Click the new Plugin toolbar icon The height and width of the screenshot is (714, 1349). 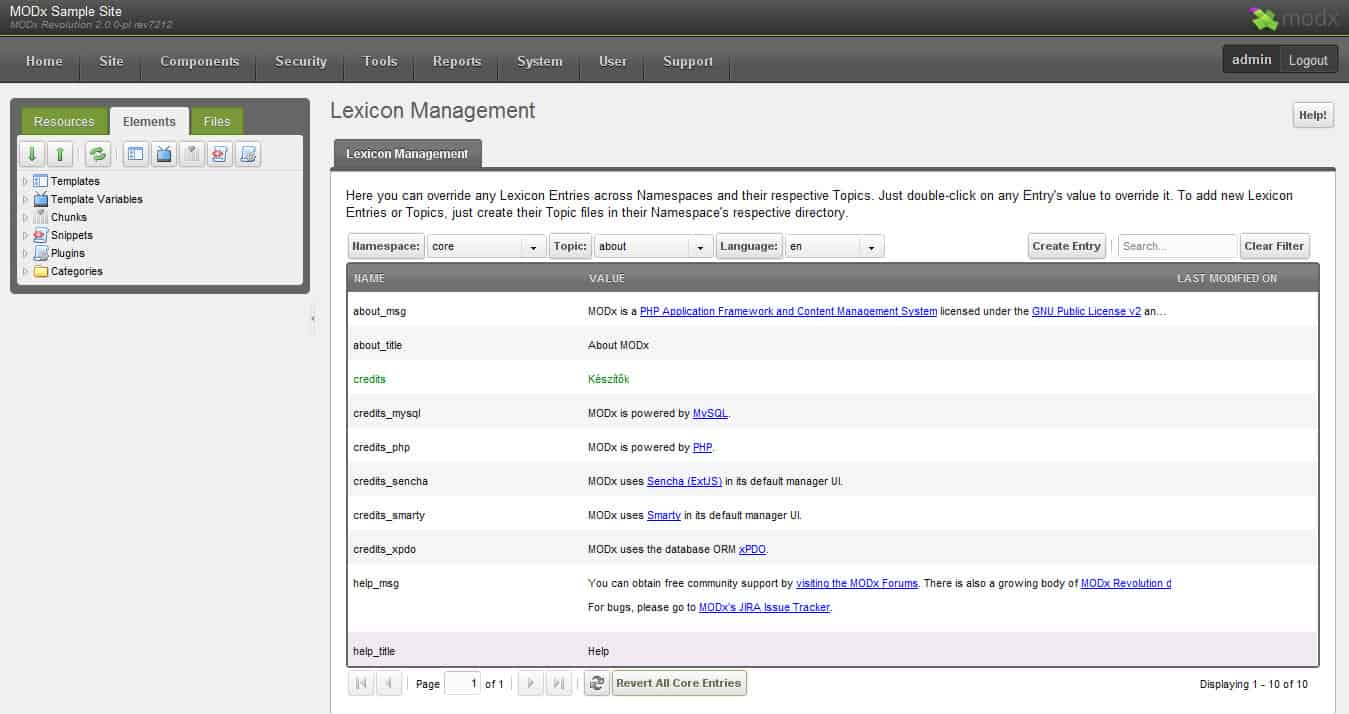pos(248,154)
